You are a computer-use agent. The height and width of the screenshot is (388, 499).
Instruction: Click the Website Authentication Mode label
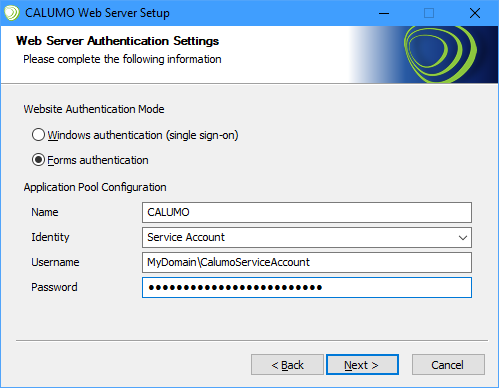(x=94, y=109)
